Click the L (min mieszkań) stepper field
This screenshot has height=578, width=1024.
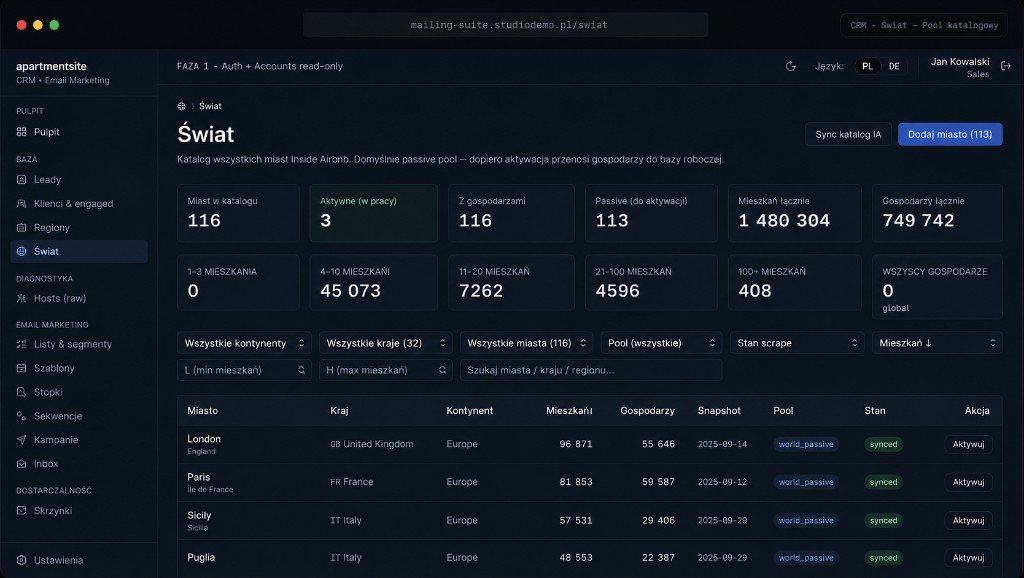[244, 370]
